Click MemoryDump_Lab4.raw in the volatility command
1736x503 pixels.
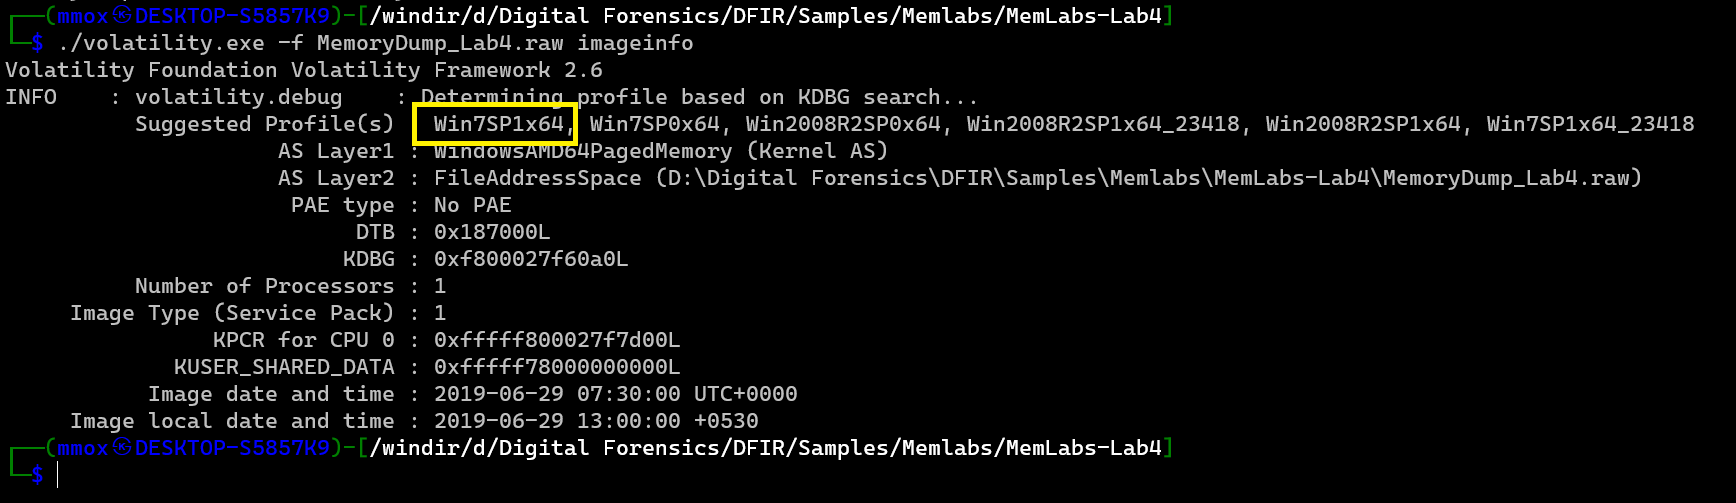coord(439,43)
